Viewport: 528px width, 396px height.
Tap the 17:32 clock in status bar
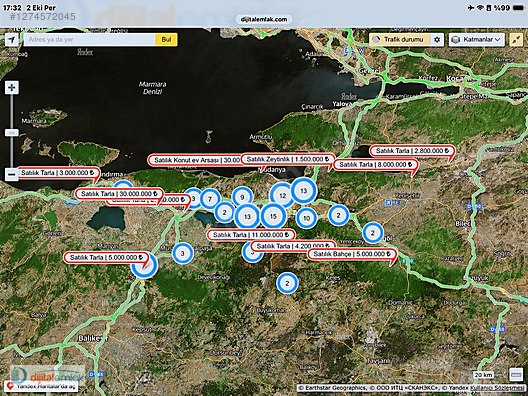coord(12,7)
